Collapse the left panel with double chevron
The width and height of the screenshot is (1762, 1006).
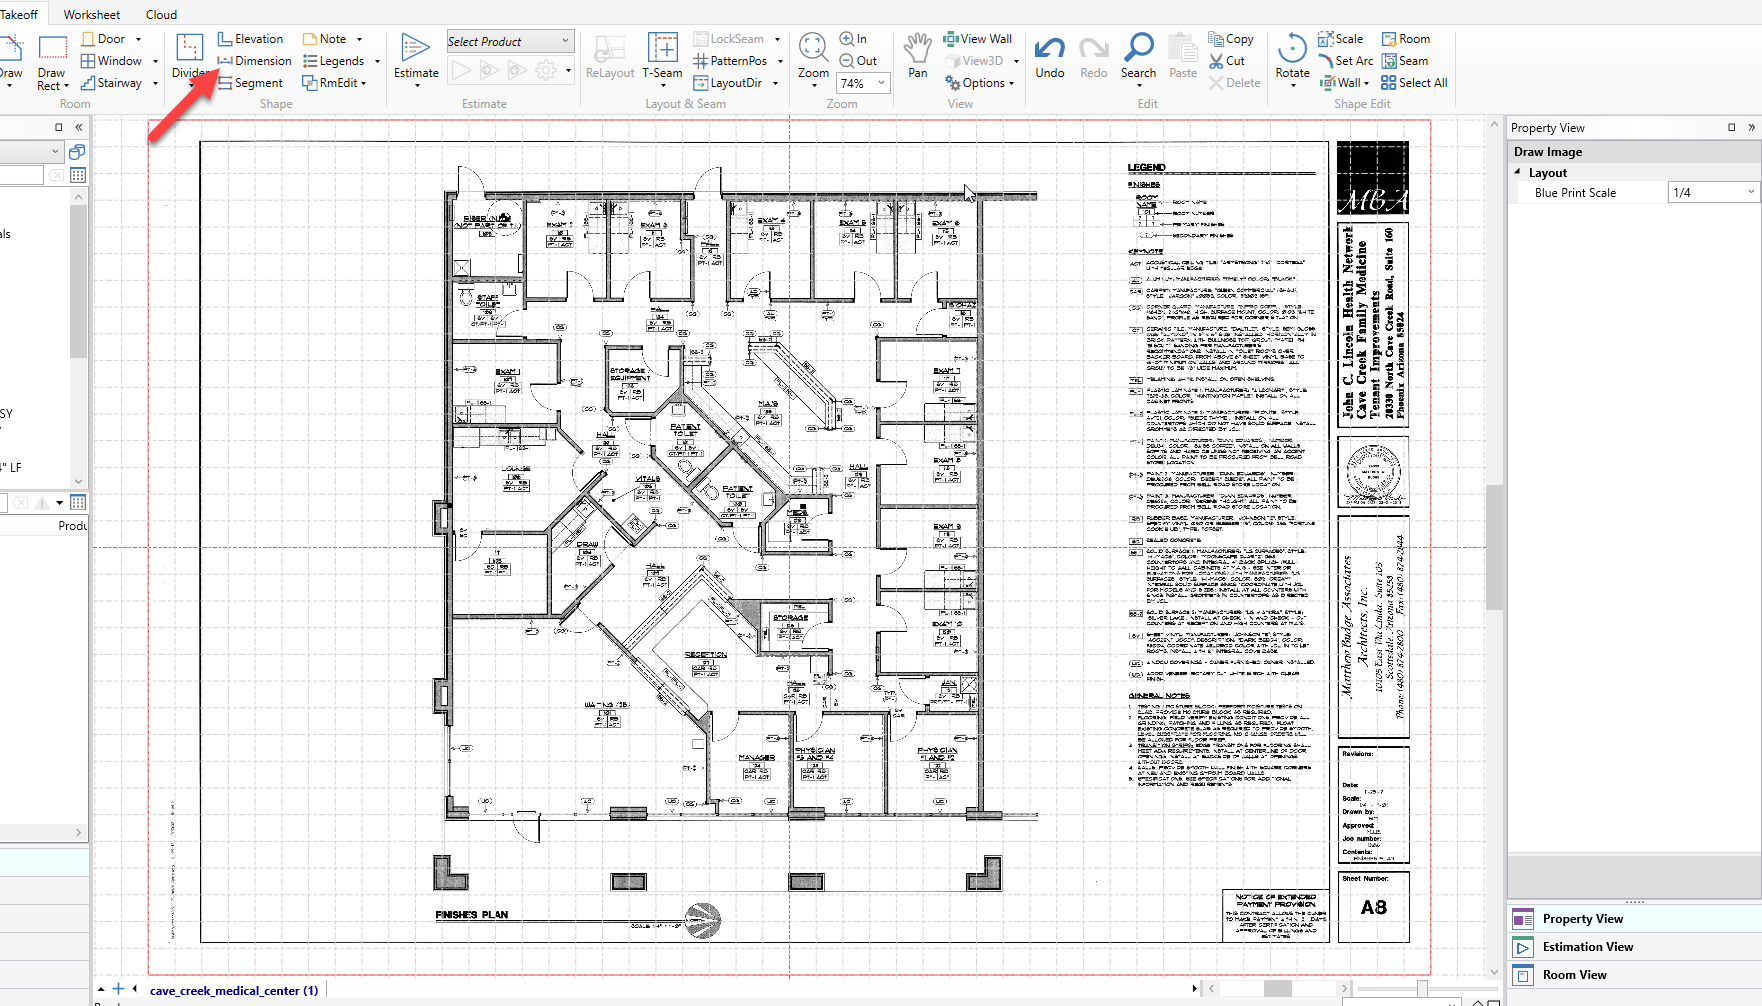(78, 127)
